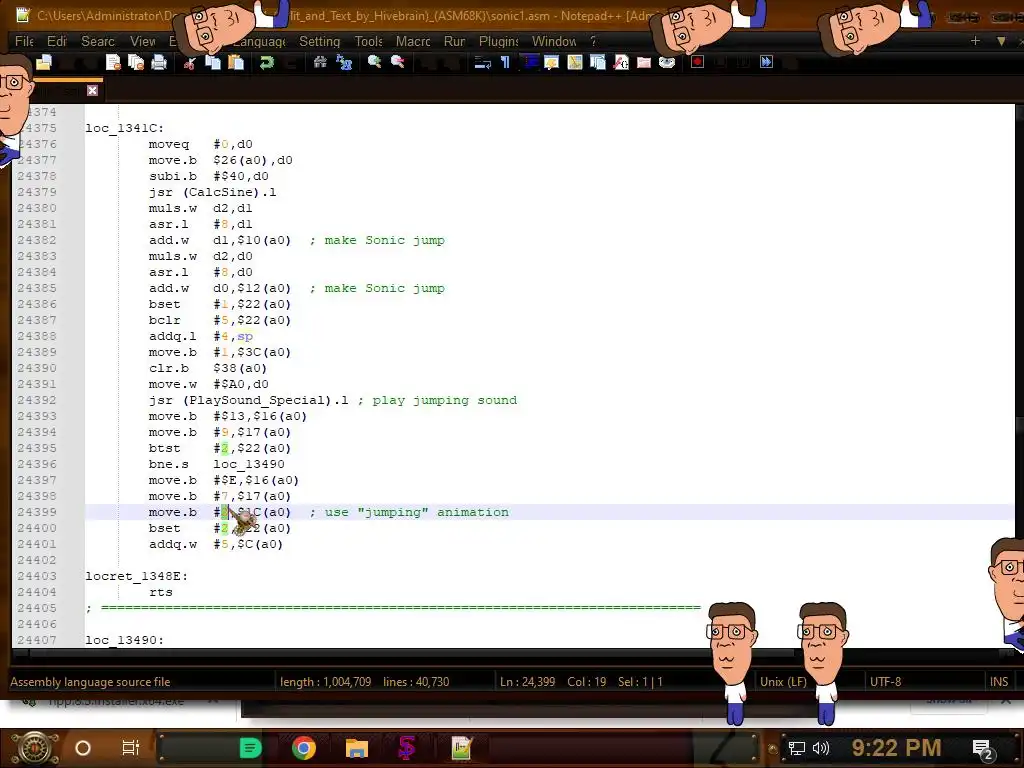Click the 'rts' instruction line

(x=161, y=592)
